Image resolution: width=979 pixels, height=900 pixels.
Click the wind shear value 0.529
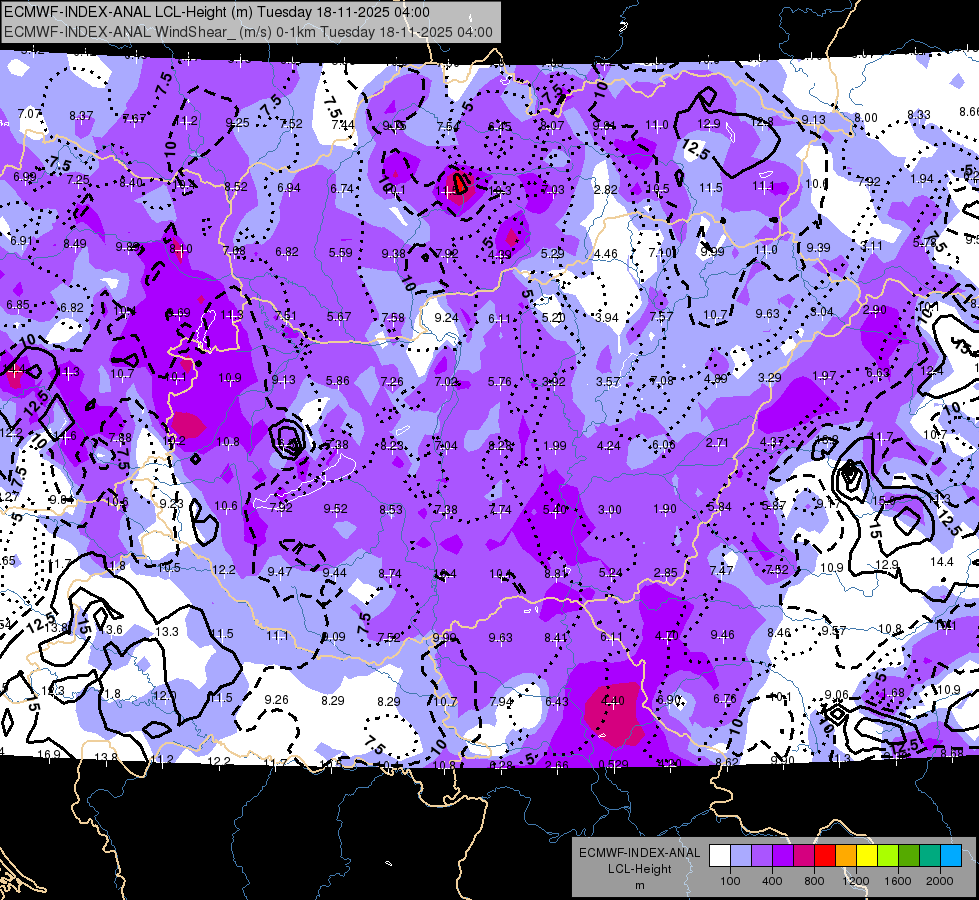613,764
